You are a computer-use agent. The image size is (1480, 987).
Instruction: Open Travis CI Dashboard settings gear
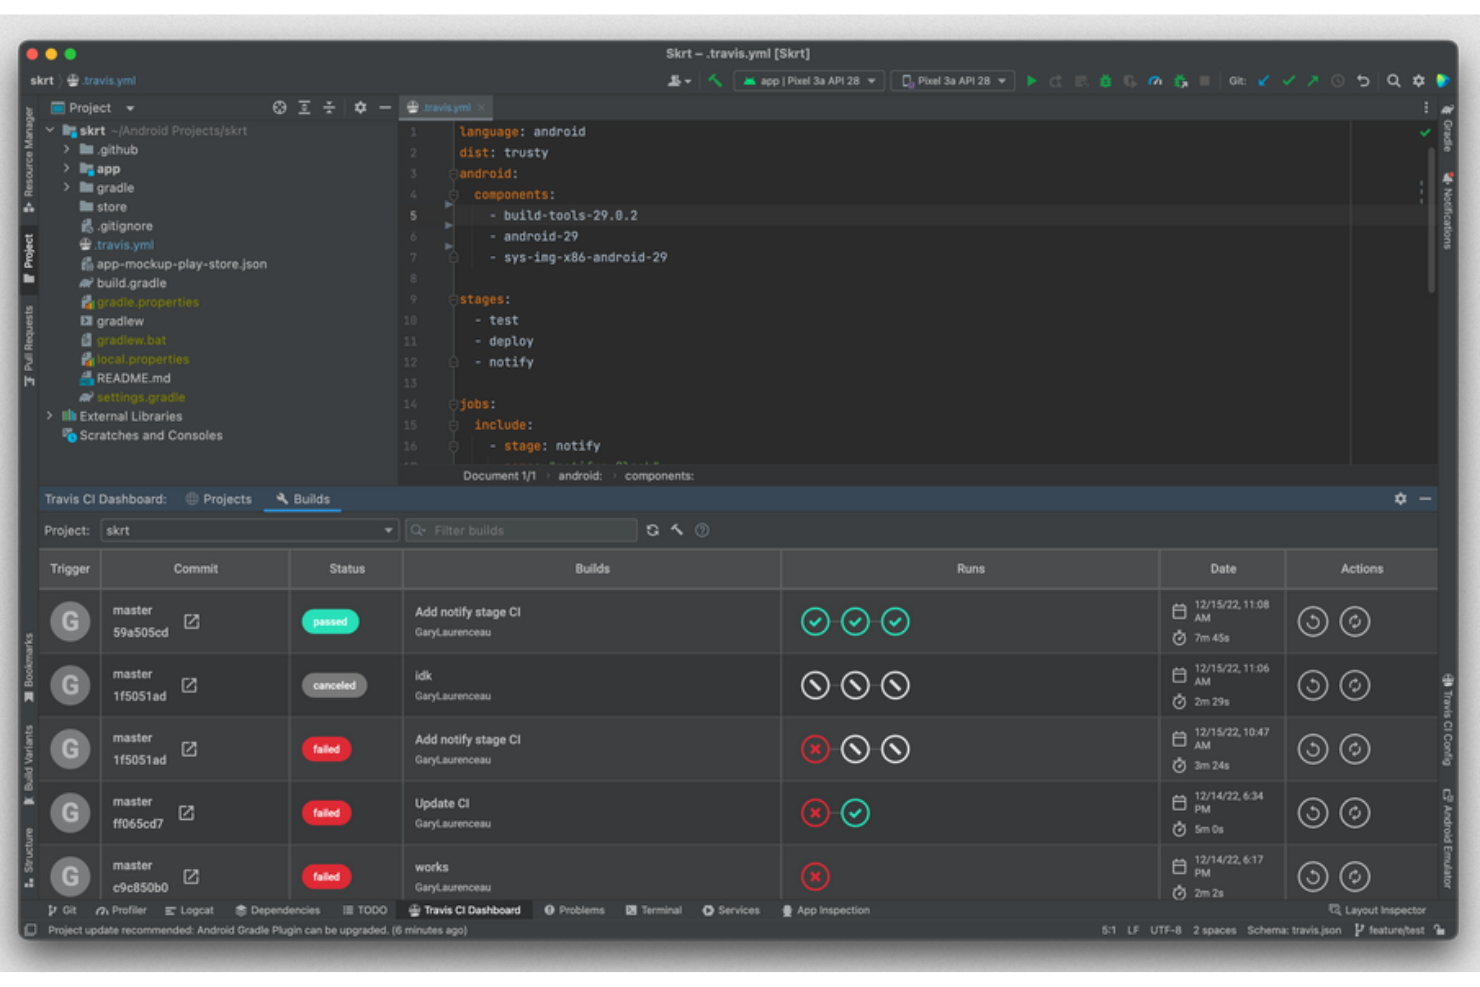(1400, 499)
